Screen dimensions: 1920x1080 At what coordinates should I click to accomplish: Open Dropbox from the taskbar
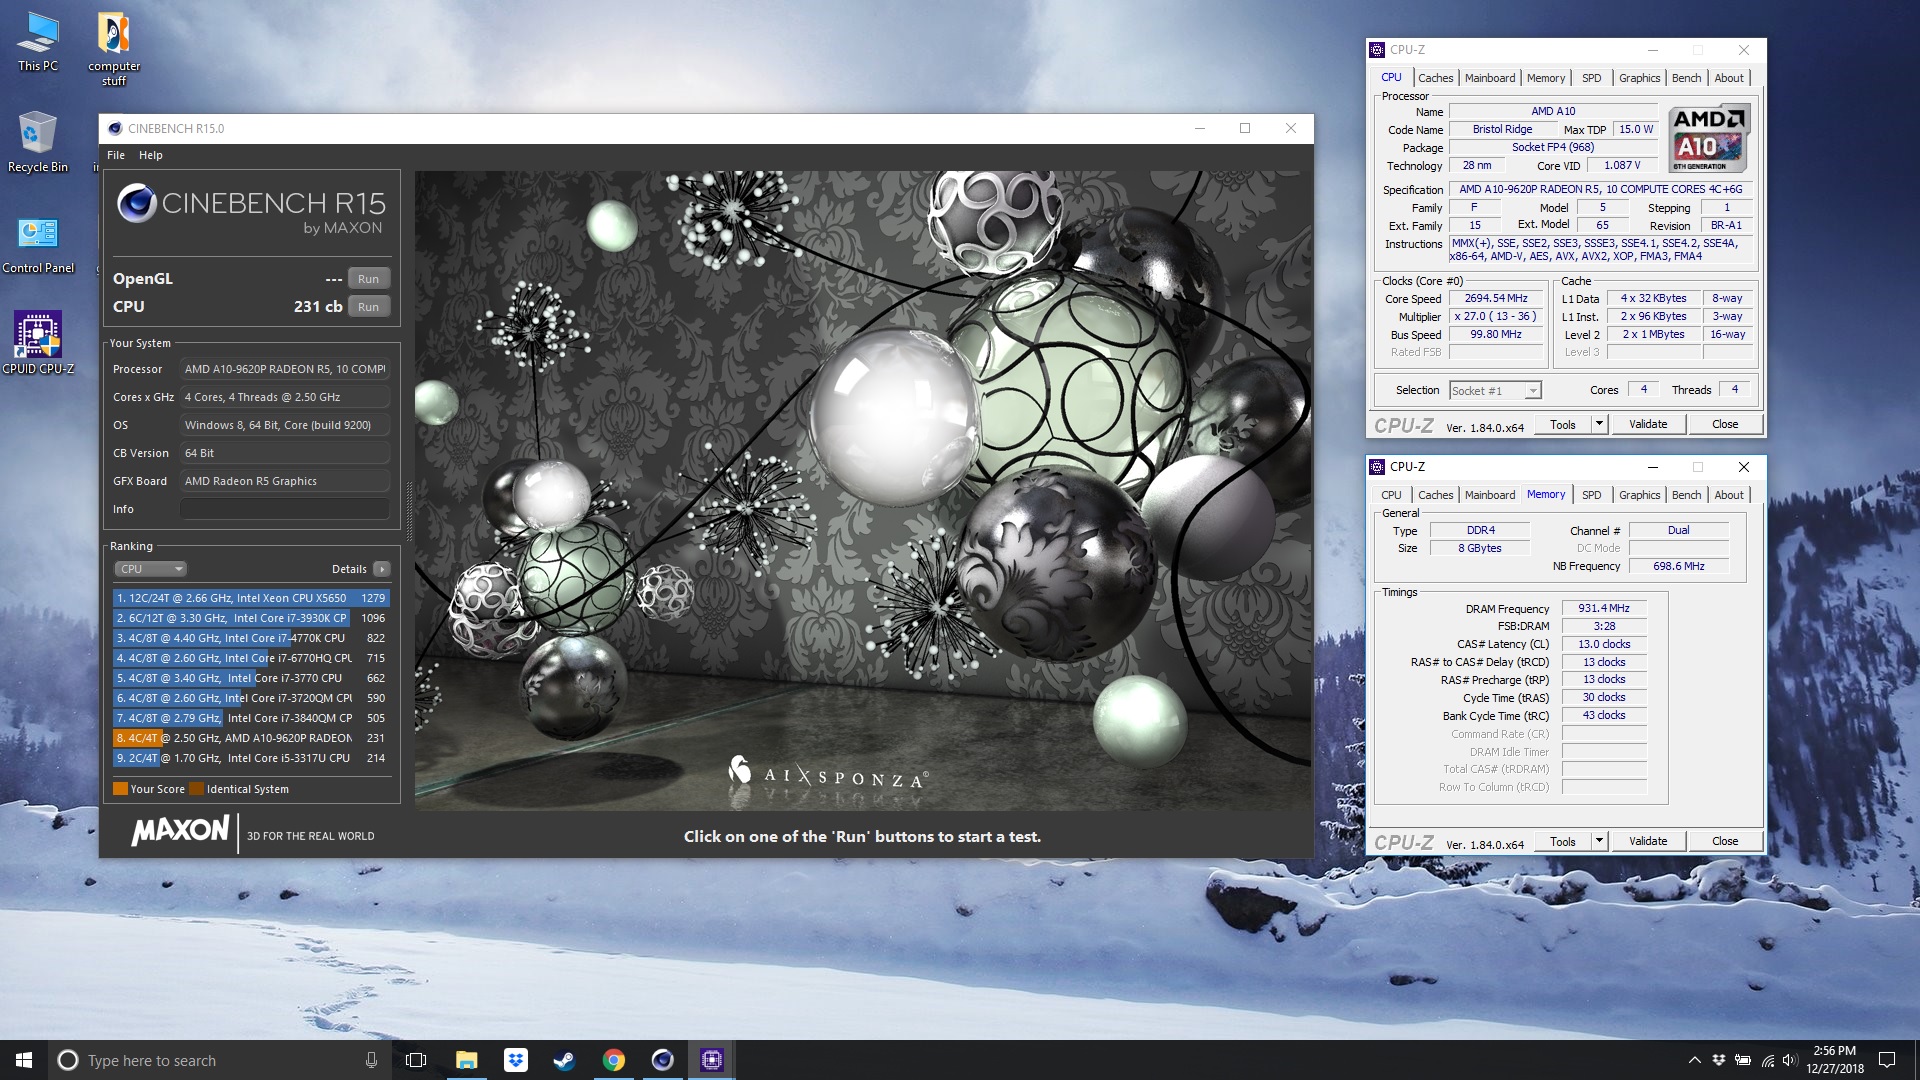515,1060
